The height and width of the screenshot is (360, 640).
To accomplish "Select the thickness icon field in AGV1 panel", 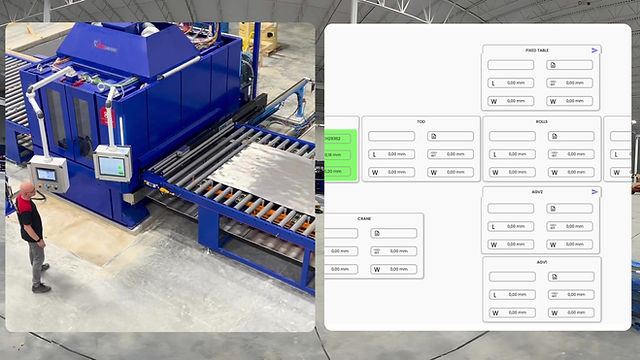I will point(571,295).
